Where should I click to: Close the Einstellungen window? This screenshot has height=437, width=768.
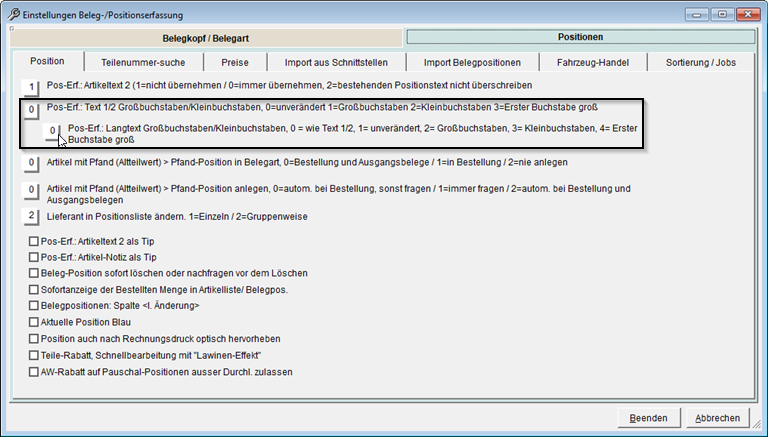pyautogui.click(x=748, y=15)
